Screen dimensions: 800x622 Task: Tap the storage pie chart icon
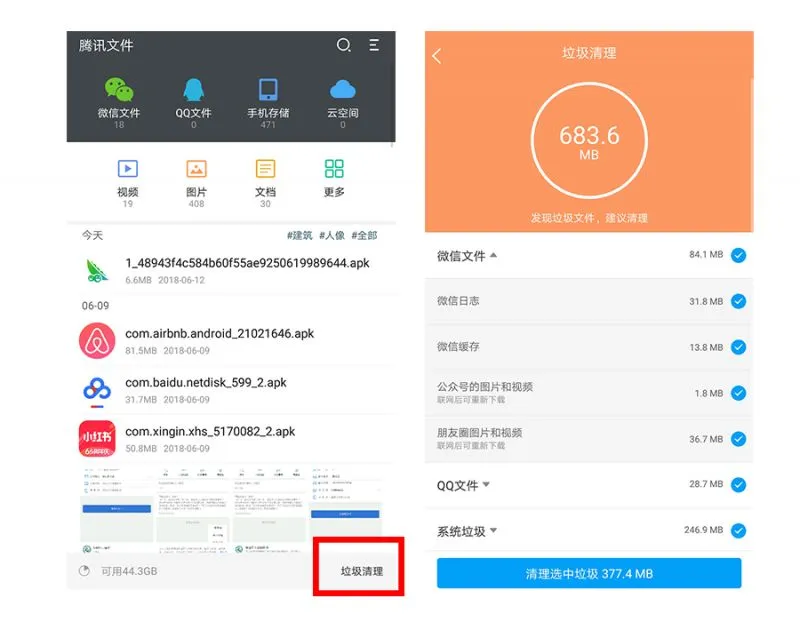(84, 571)
